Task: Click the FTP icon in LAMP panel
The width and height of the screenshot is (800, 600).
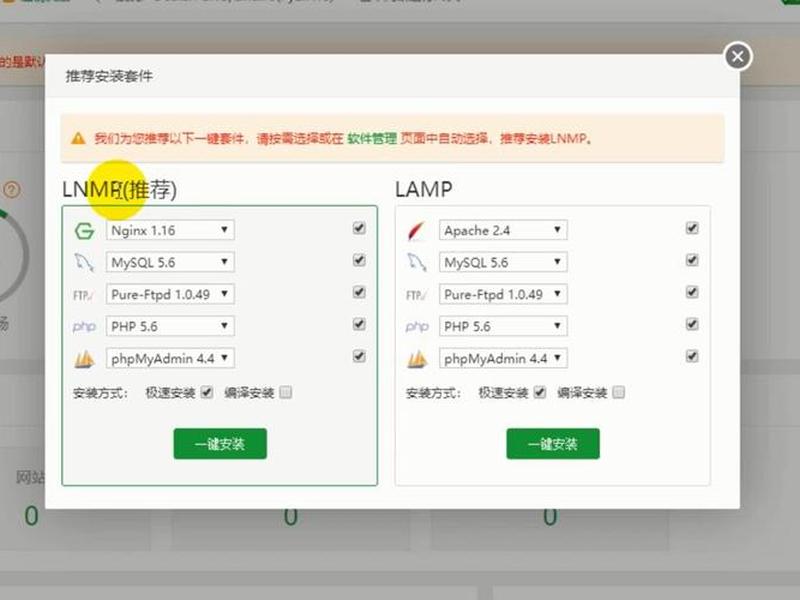Action: (416, 295)
